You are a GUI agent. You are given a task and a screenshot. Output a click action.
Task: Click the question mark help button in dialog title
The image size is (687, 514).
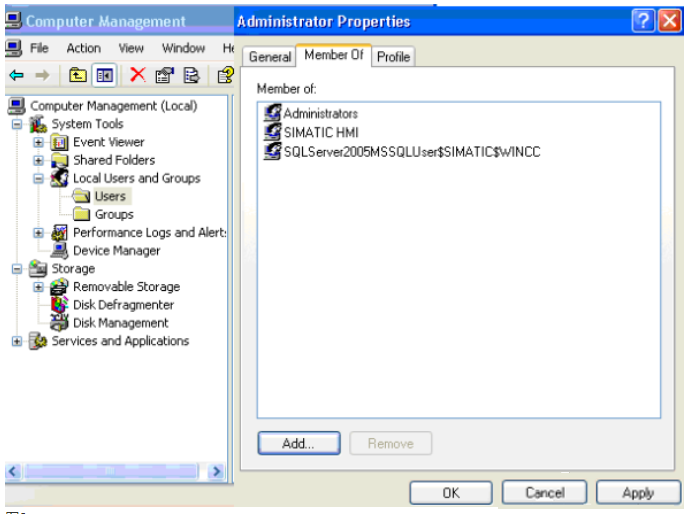pos(643,21)
